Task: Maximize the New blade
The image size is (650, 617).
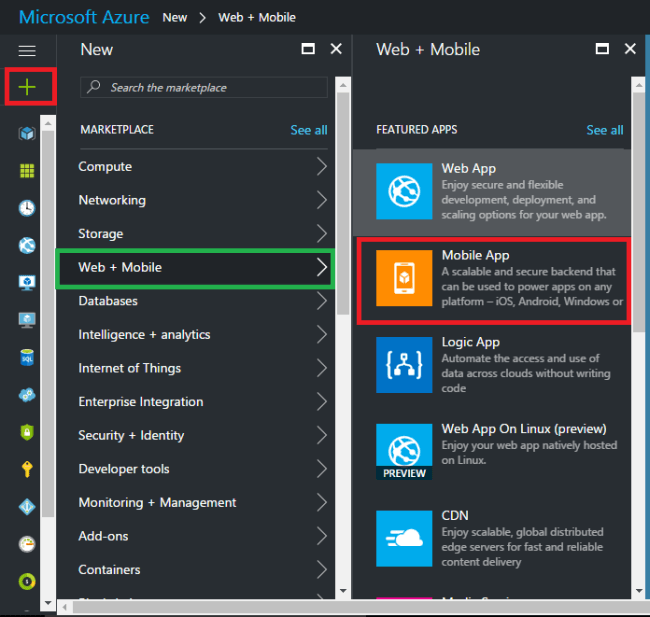Action: click(308, 49)
